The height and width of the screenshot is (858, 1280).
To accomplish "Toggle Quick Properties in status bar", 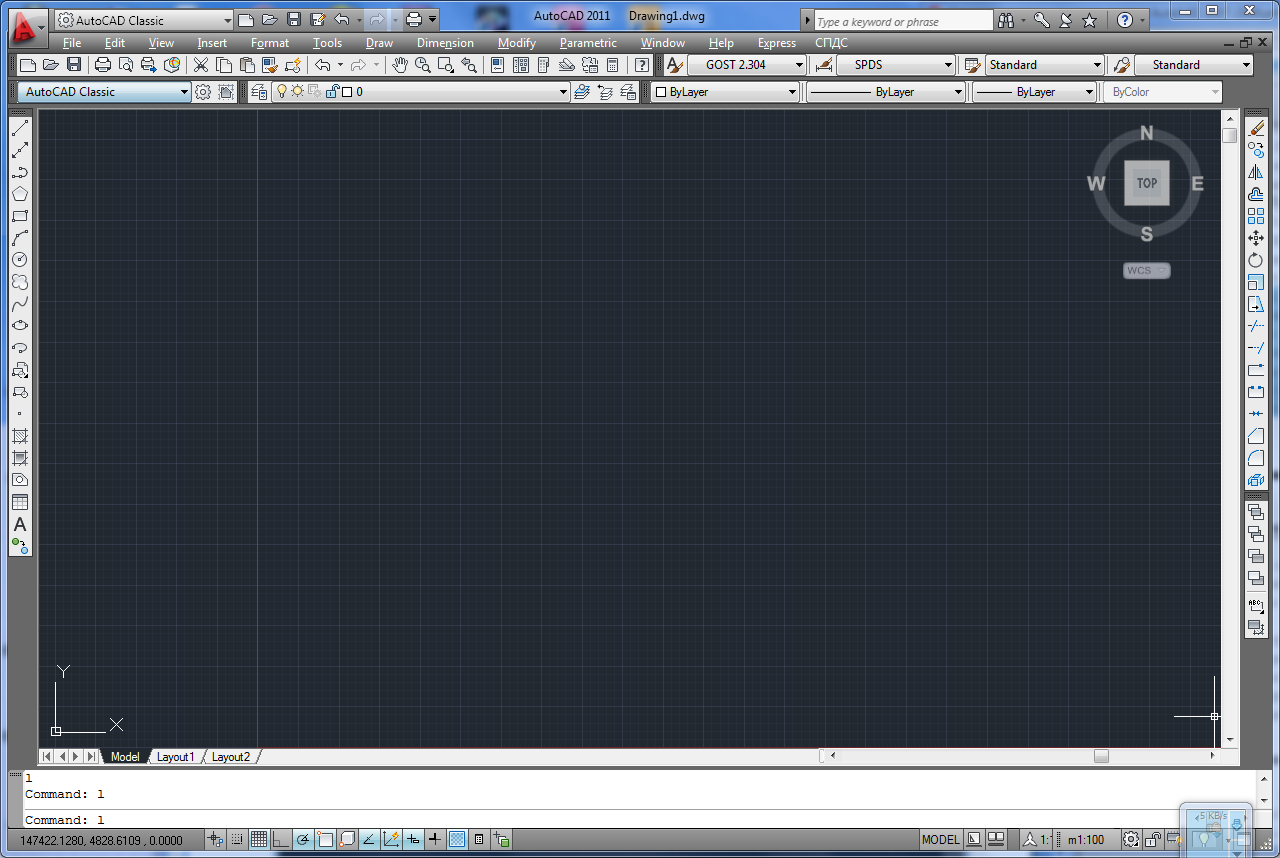I will point(479,840).
